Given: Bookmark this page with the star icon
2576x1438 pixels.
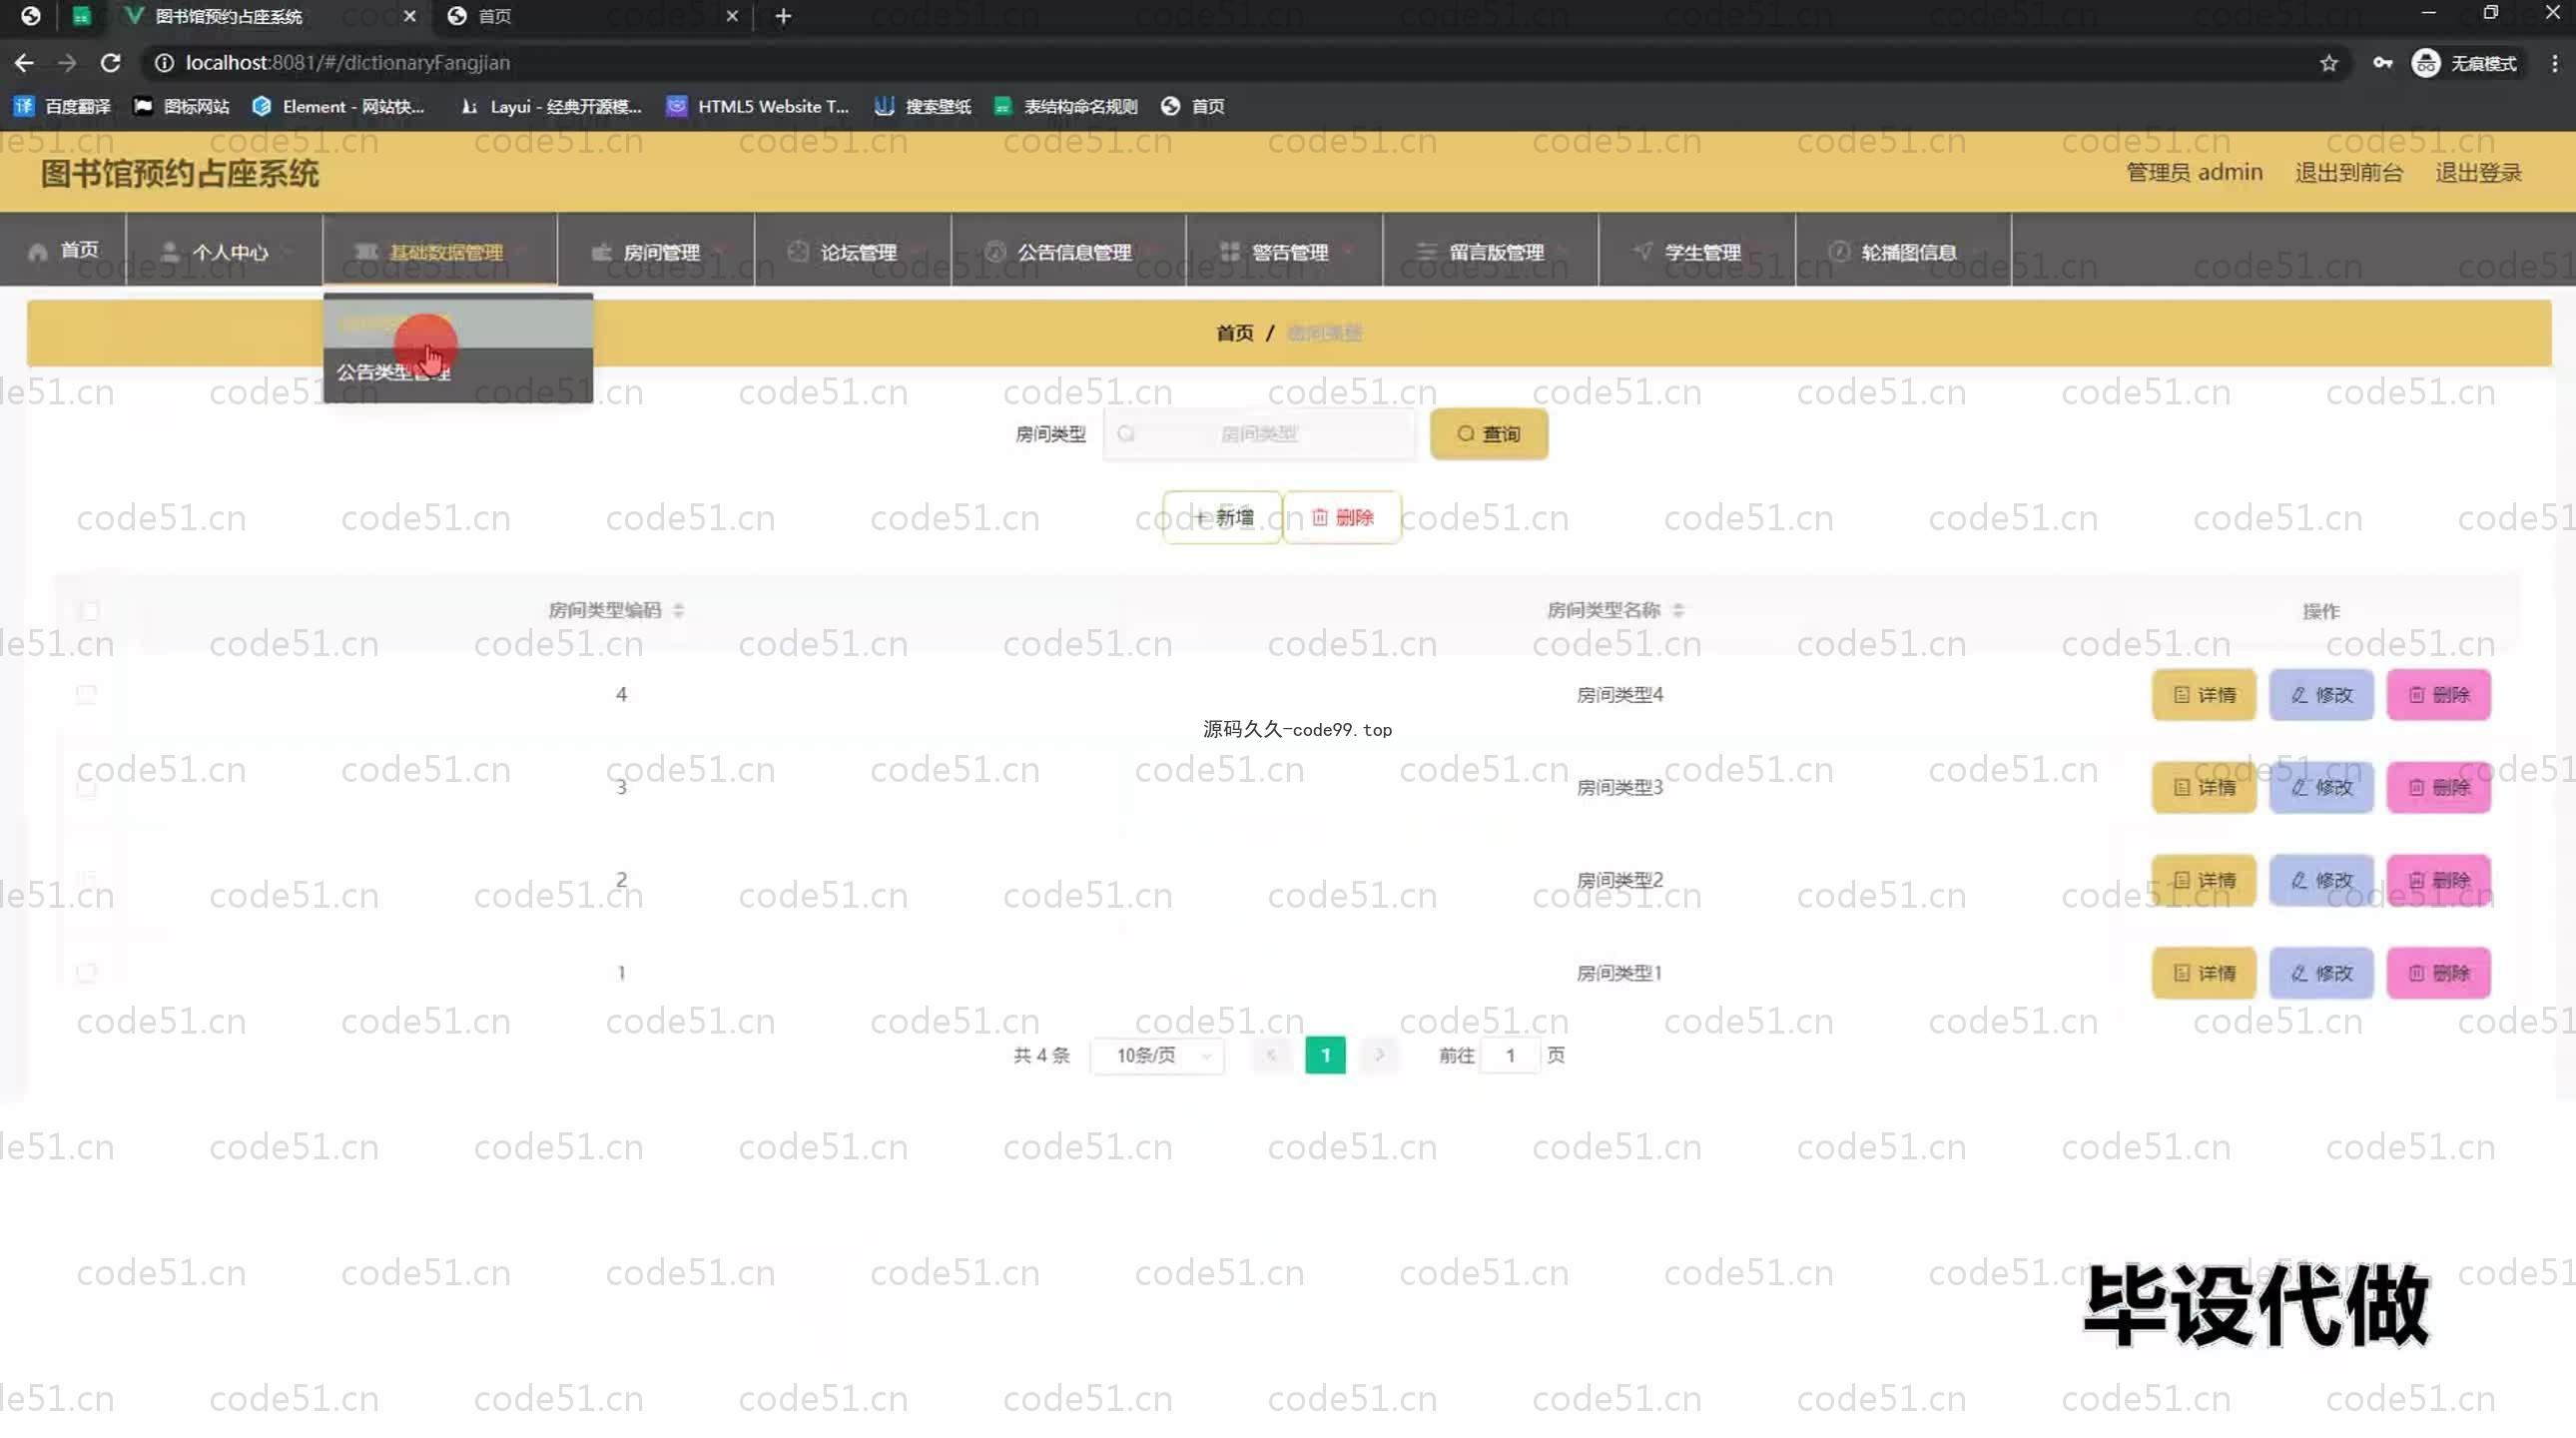Looking at the screenshot, I should [x=2329, y=63].
